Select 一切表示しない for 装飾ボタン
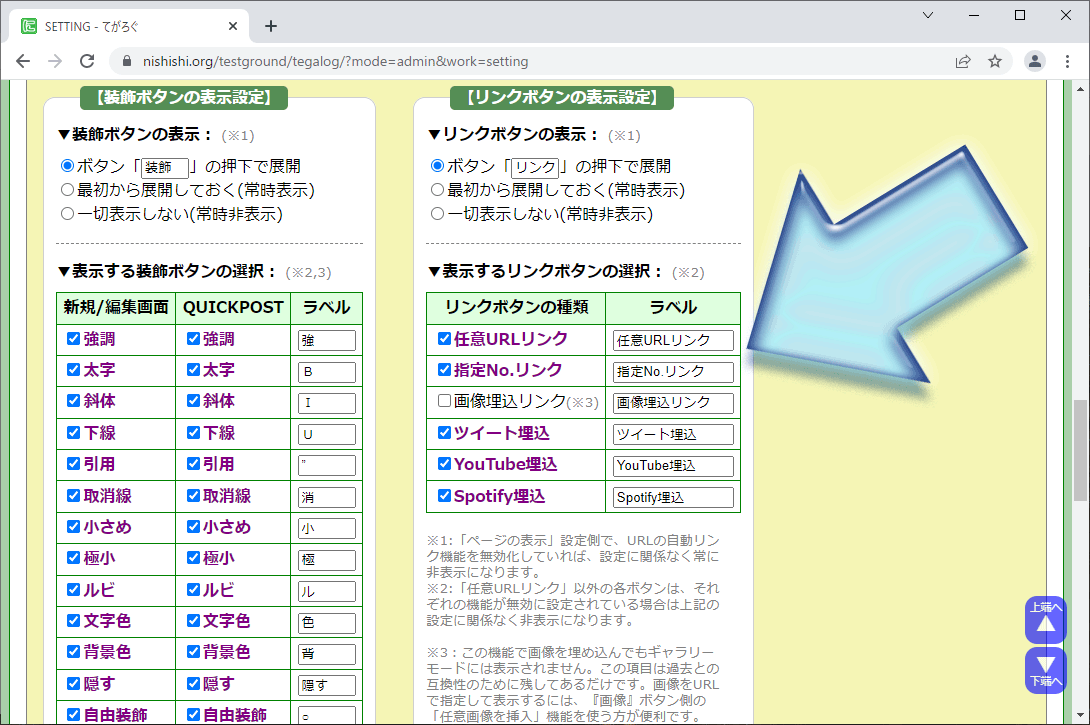Viewport: 1090px width, 725px height. [67, 213]
